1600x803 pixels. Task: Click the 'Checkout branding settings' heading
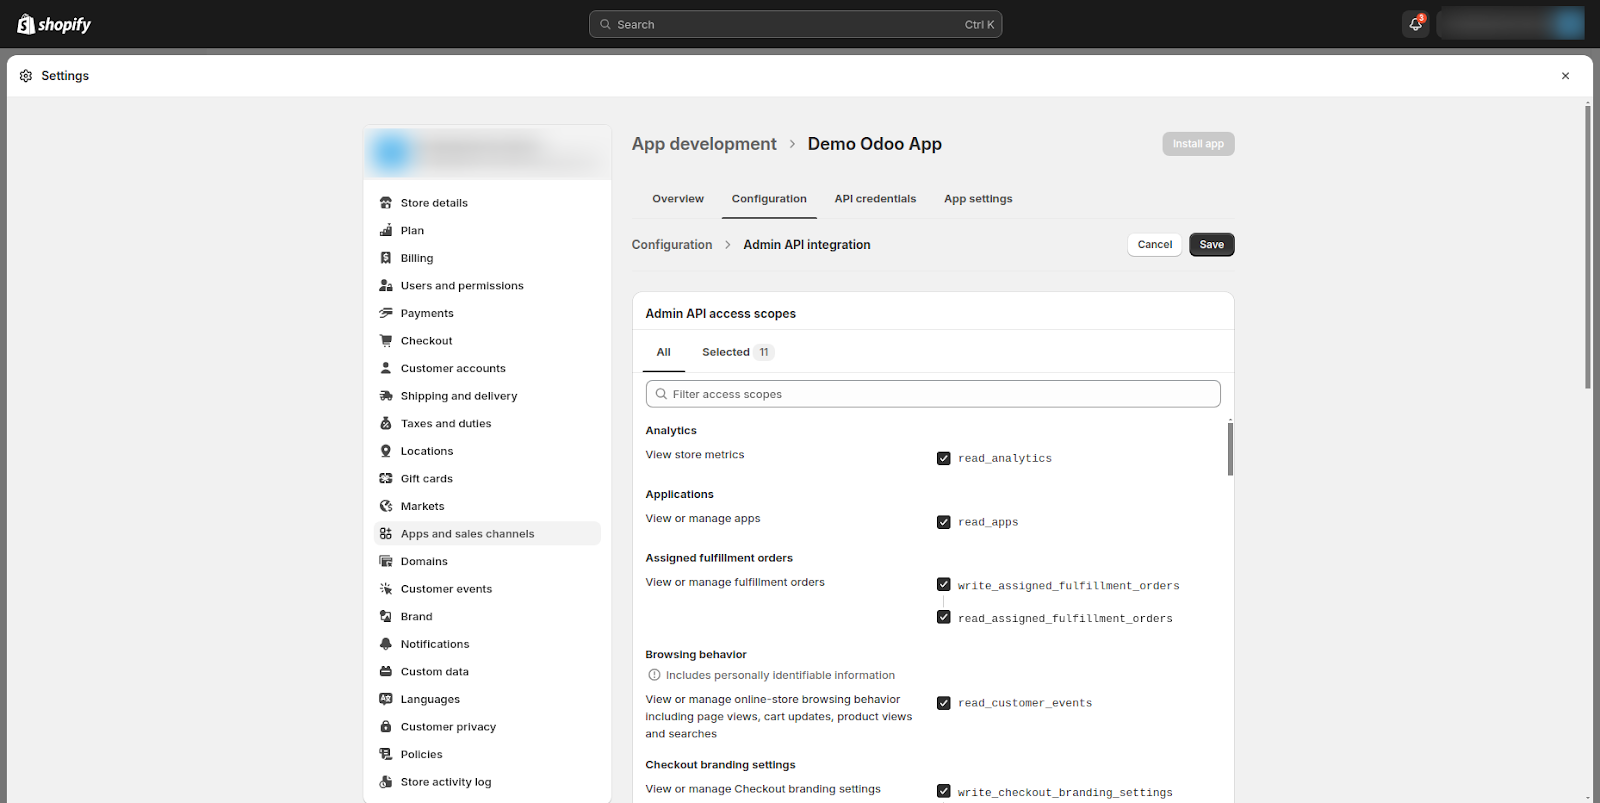[x=721, y=765]
